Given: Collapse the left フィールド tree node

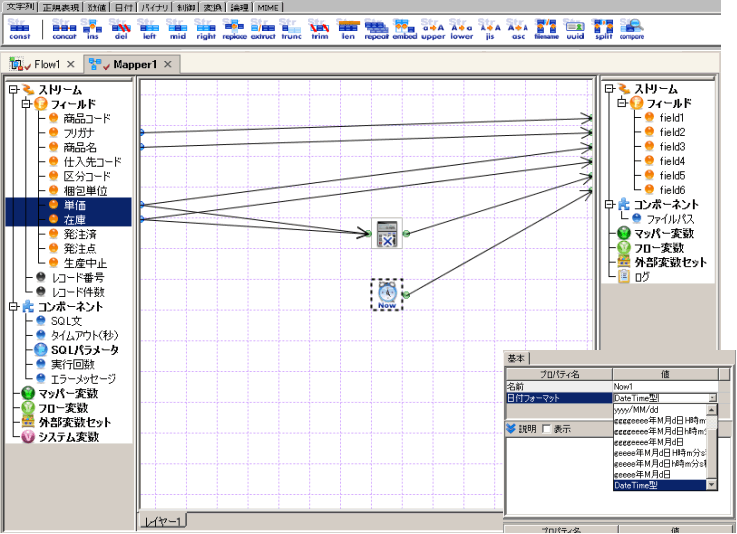Looking at the screenshot, I should 26,104.
